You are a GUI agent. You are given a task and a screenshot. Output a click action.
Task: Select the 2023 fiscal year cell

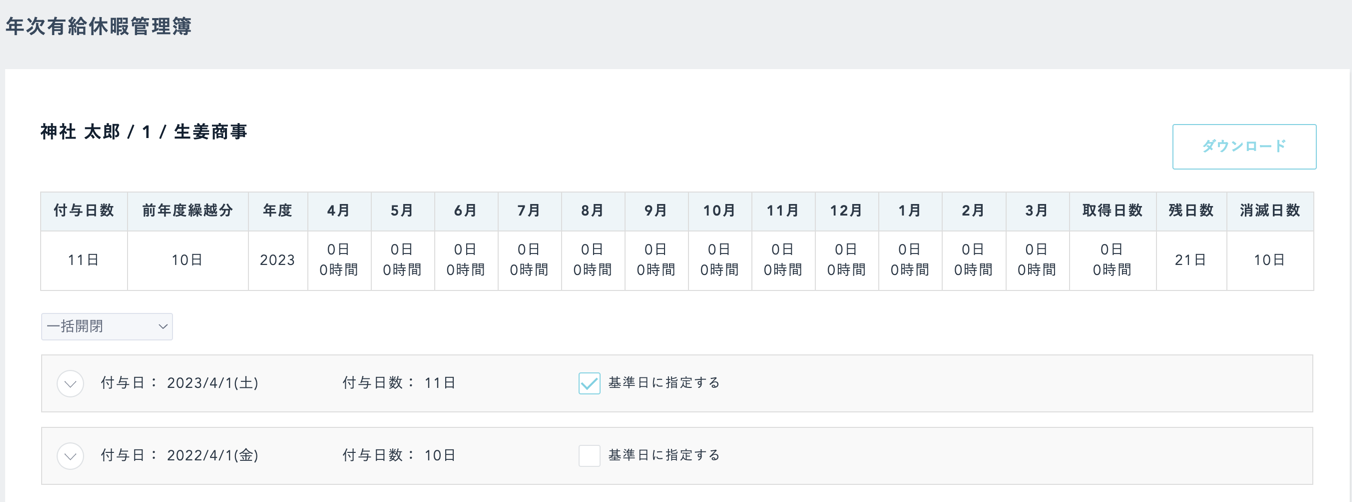(x=278, y=260)
